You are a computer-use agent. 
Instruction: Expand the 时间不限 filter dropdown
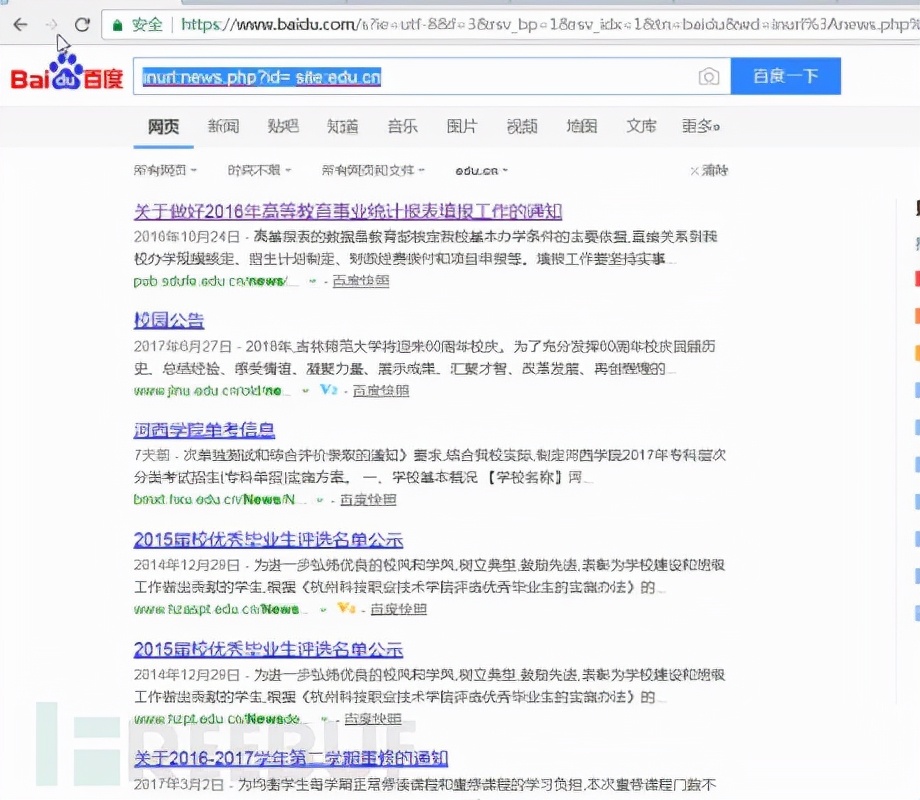tap(259, 170)
